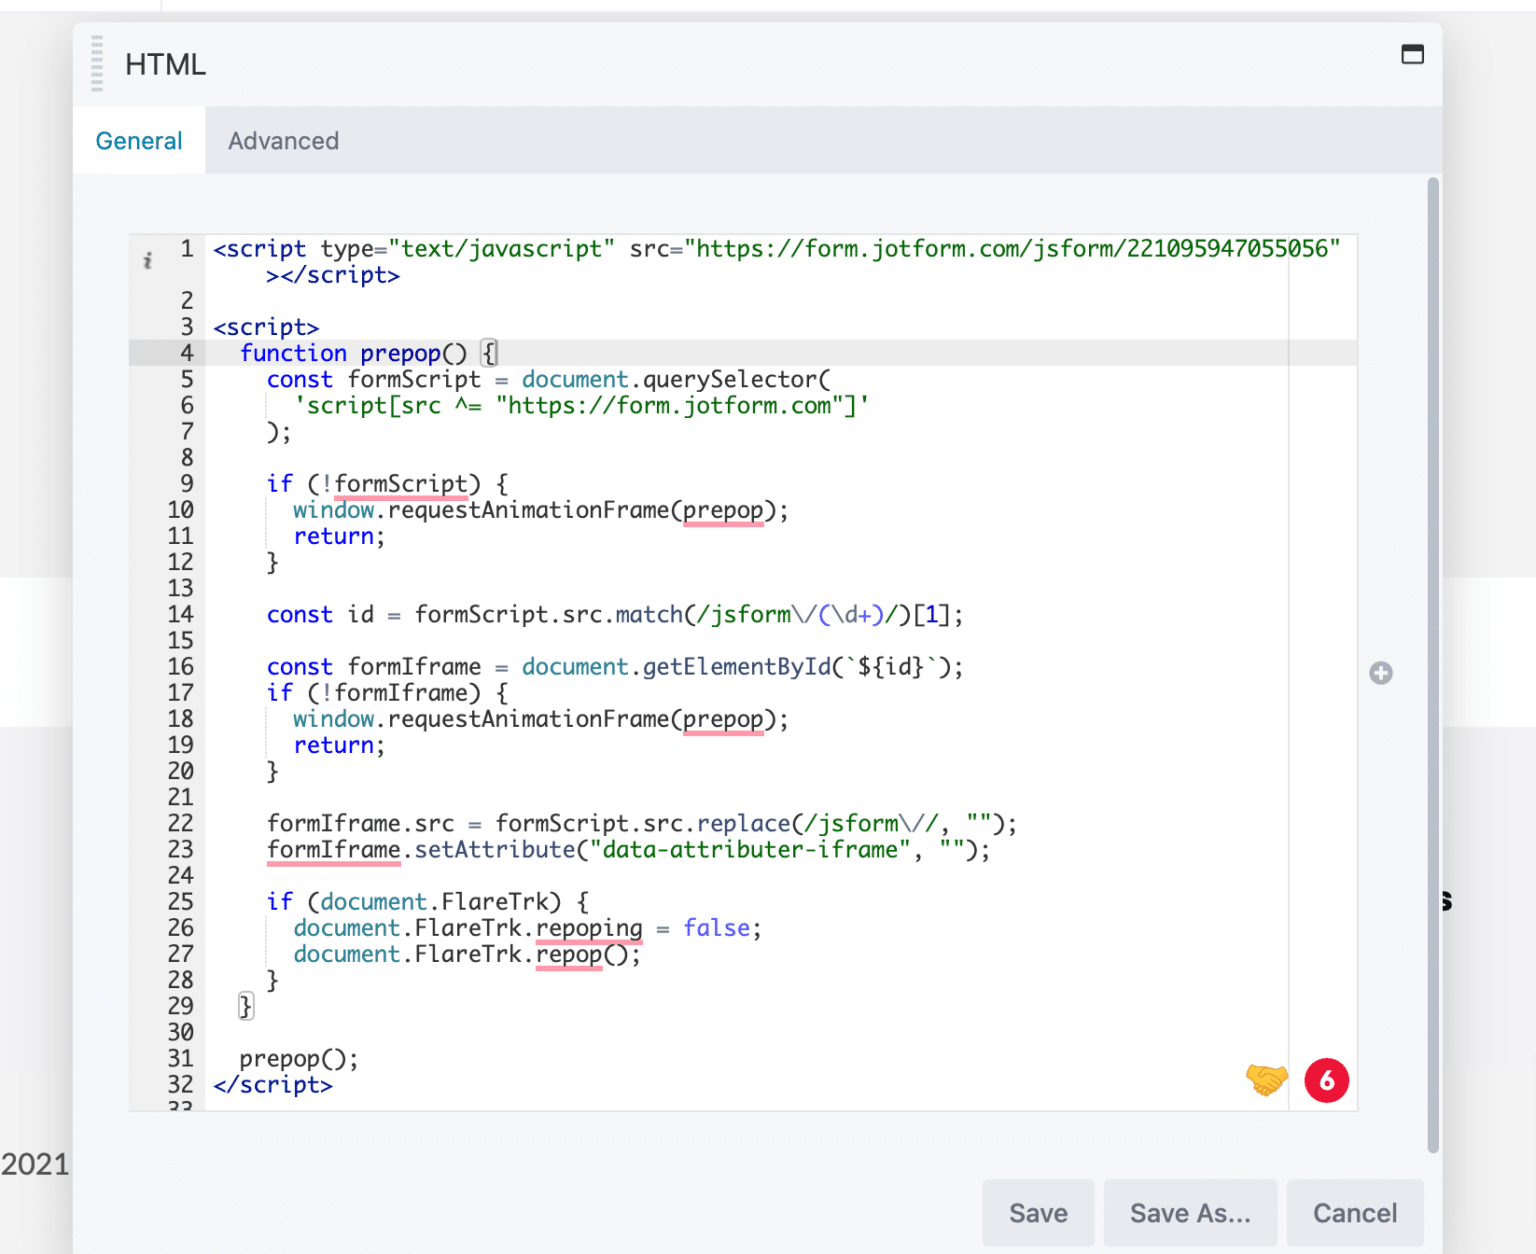Grab the HTML panel drag handle
Screen dimensions: 1536x1254
97,64
